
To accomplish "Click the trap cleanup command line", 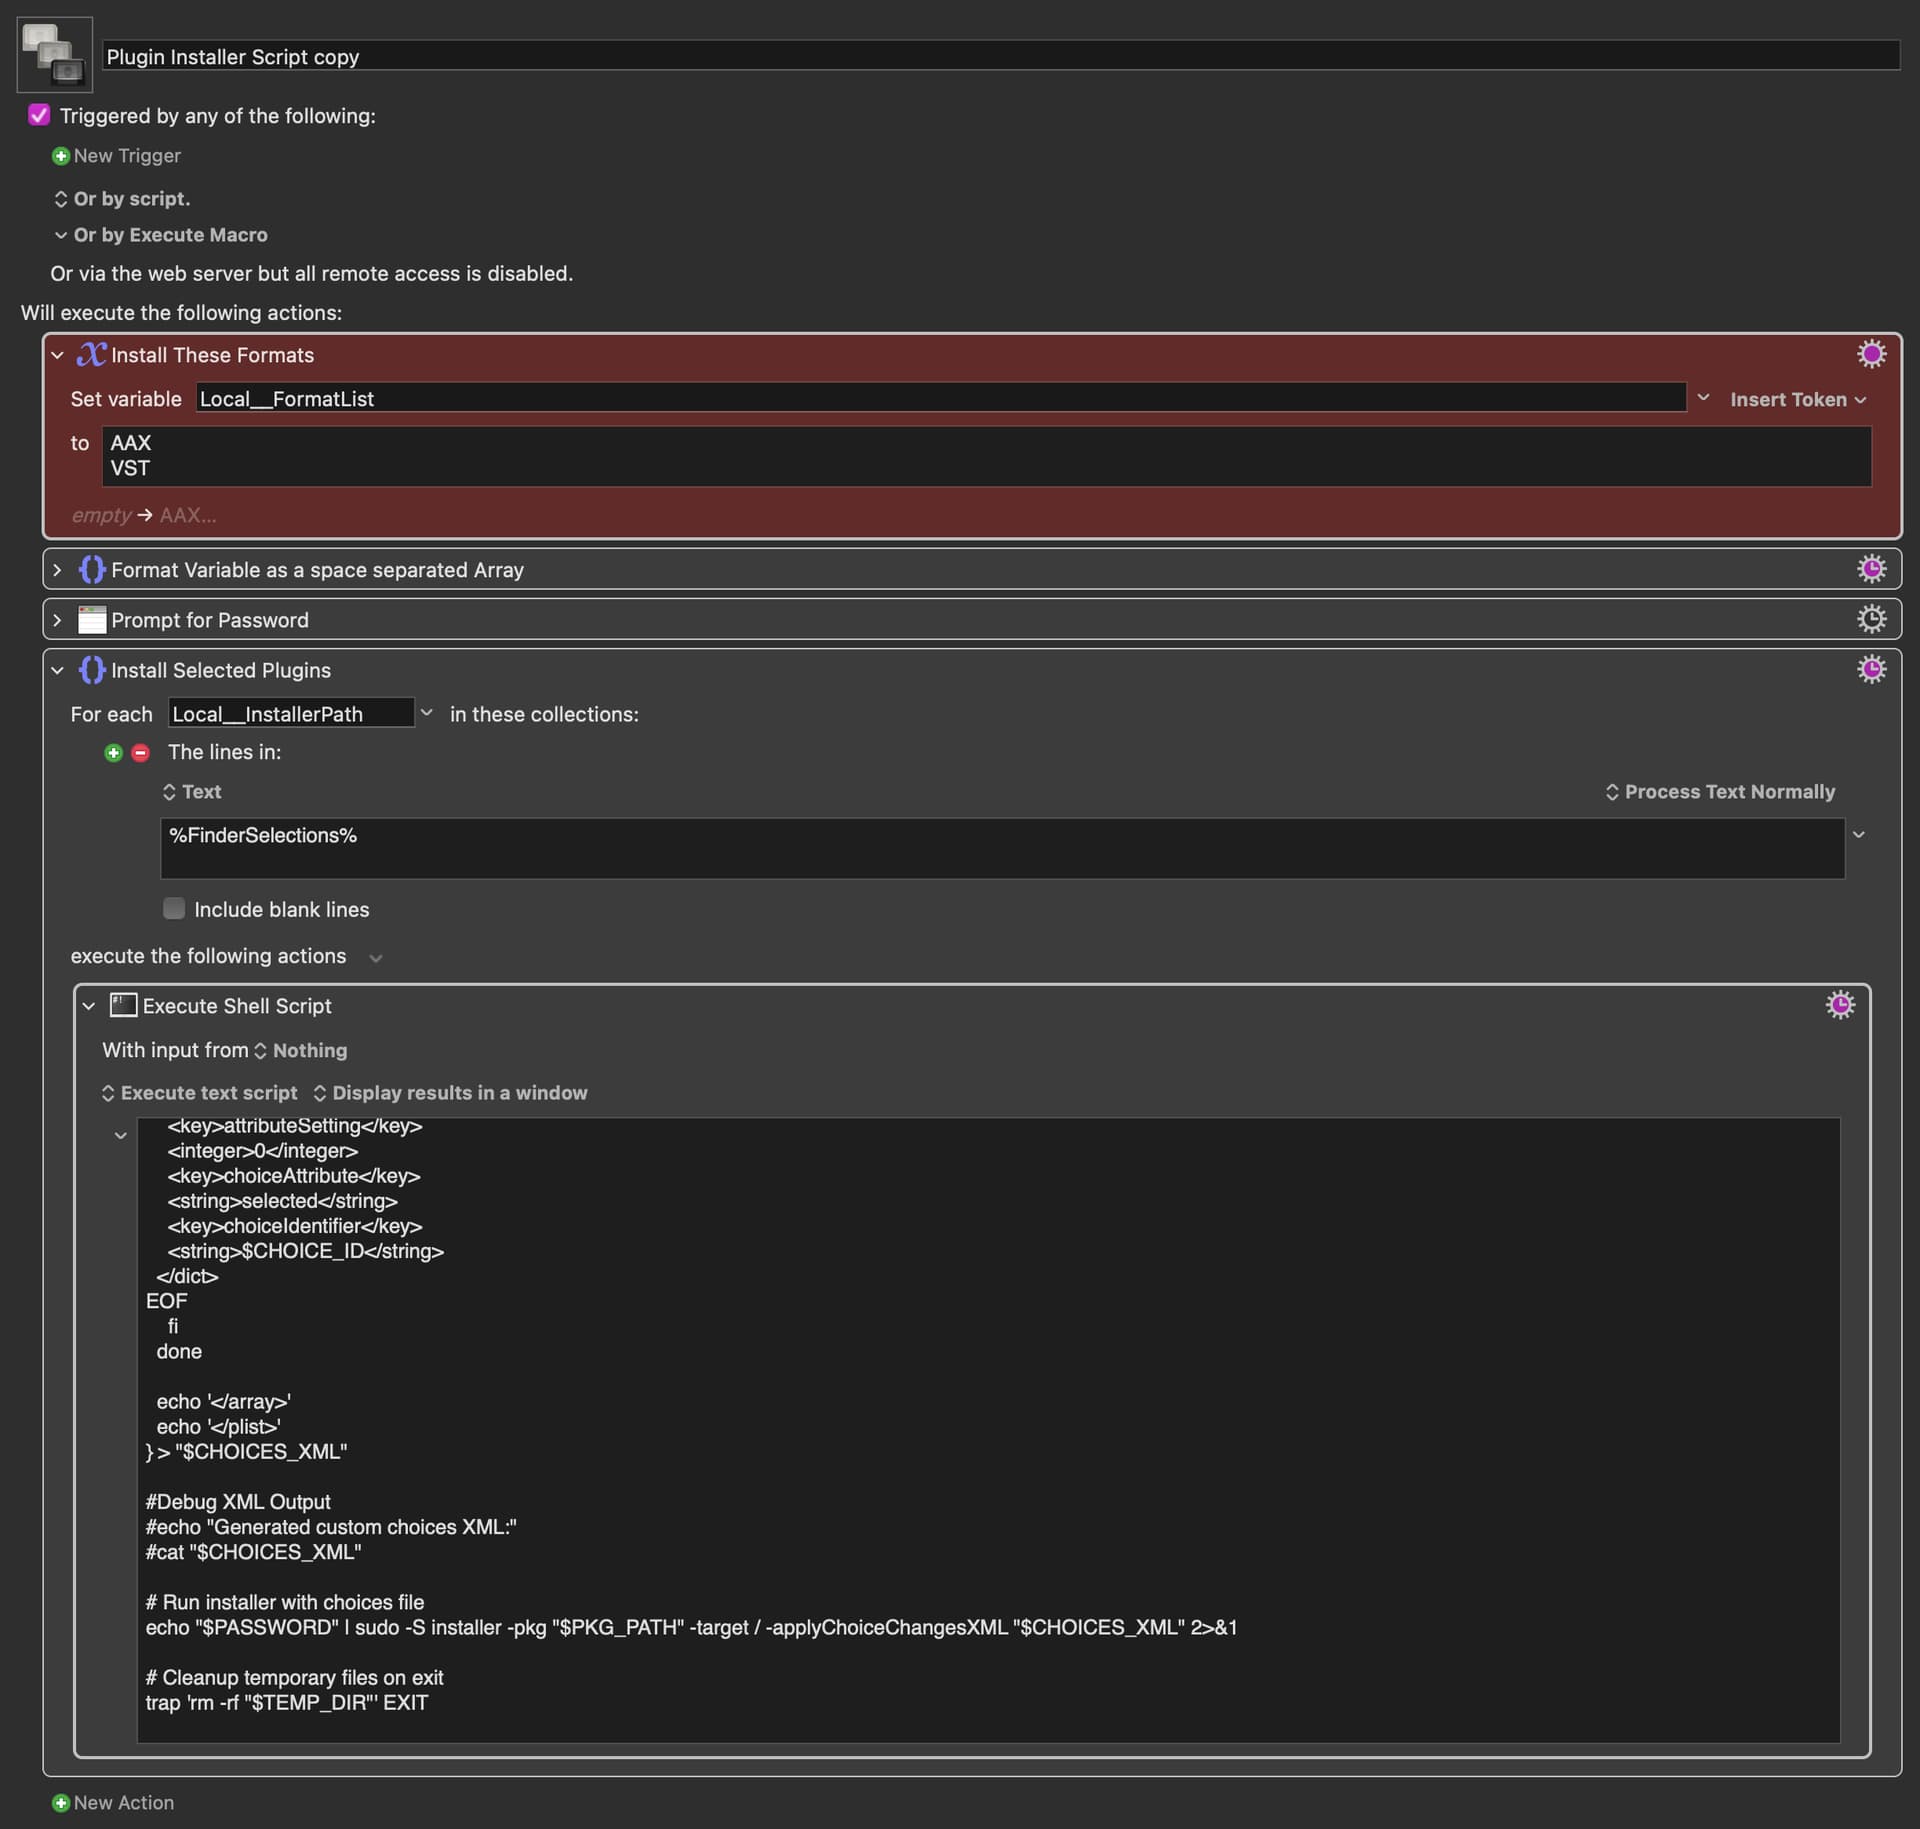I will click(x=287, y=1702).
